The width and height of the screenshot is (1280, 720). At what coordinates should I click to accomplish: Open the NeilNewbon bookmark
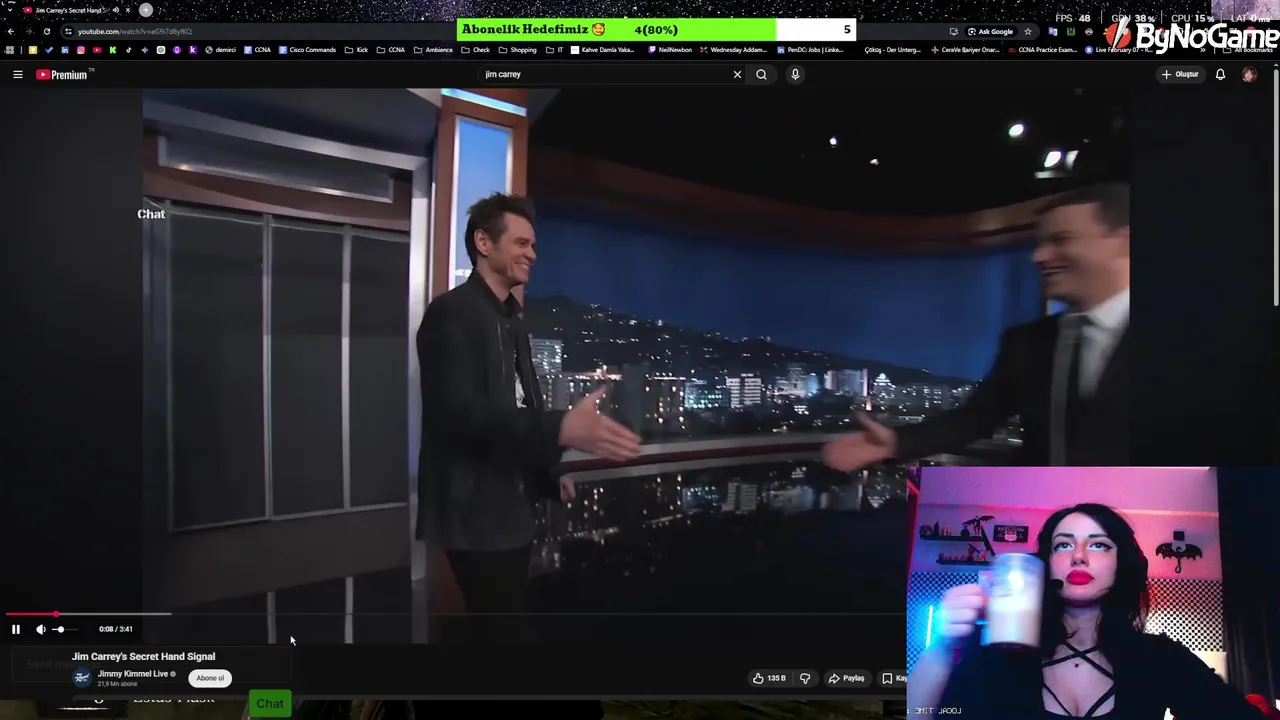[670, 50]
